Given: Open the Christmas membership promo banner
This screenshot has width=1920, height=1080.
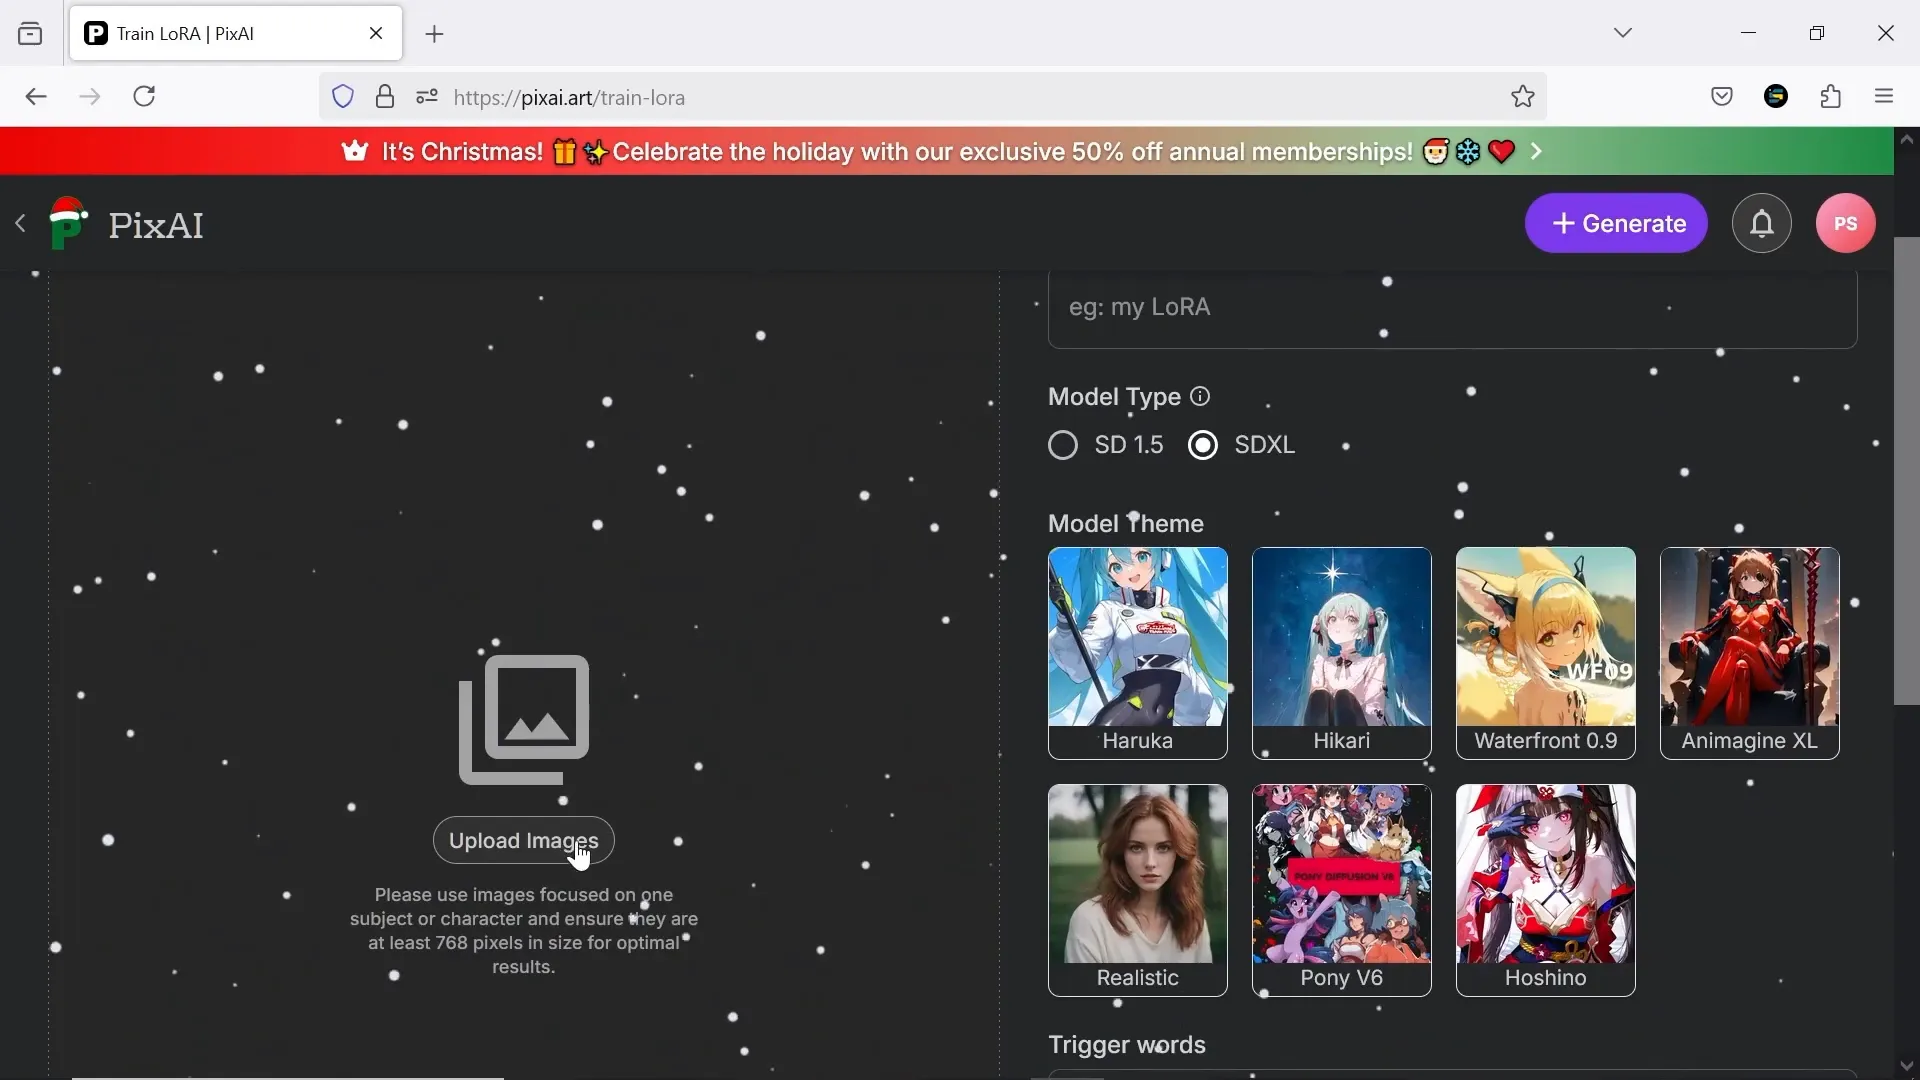Looking at the screenshot, I should pos(947,152).
